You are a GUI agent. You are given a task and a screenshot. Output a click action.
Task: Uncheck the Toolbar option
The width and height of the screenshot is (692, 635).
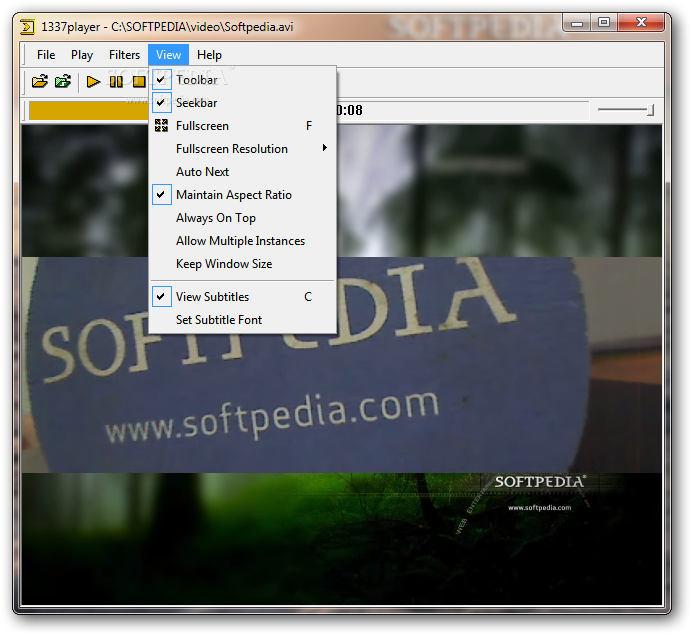[x=242, y=80]
